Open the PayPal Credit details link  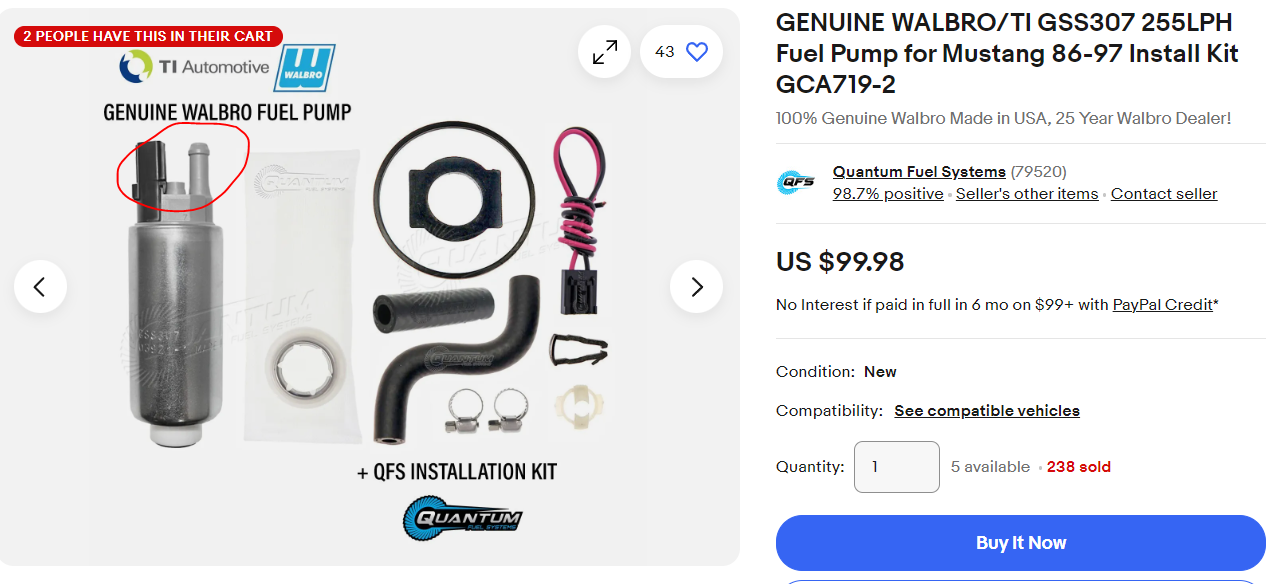(1162, 304)
